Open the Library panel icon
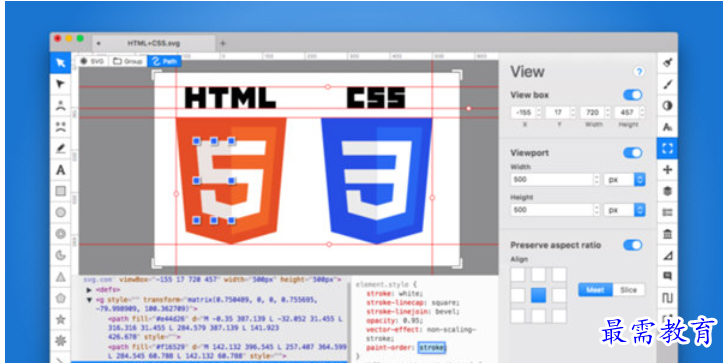Screen dimensions: 723x363 (x=667, y=234)
